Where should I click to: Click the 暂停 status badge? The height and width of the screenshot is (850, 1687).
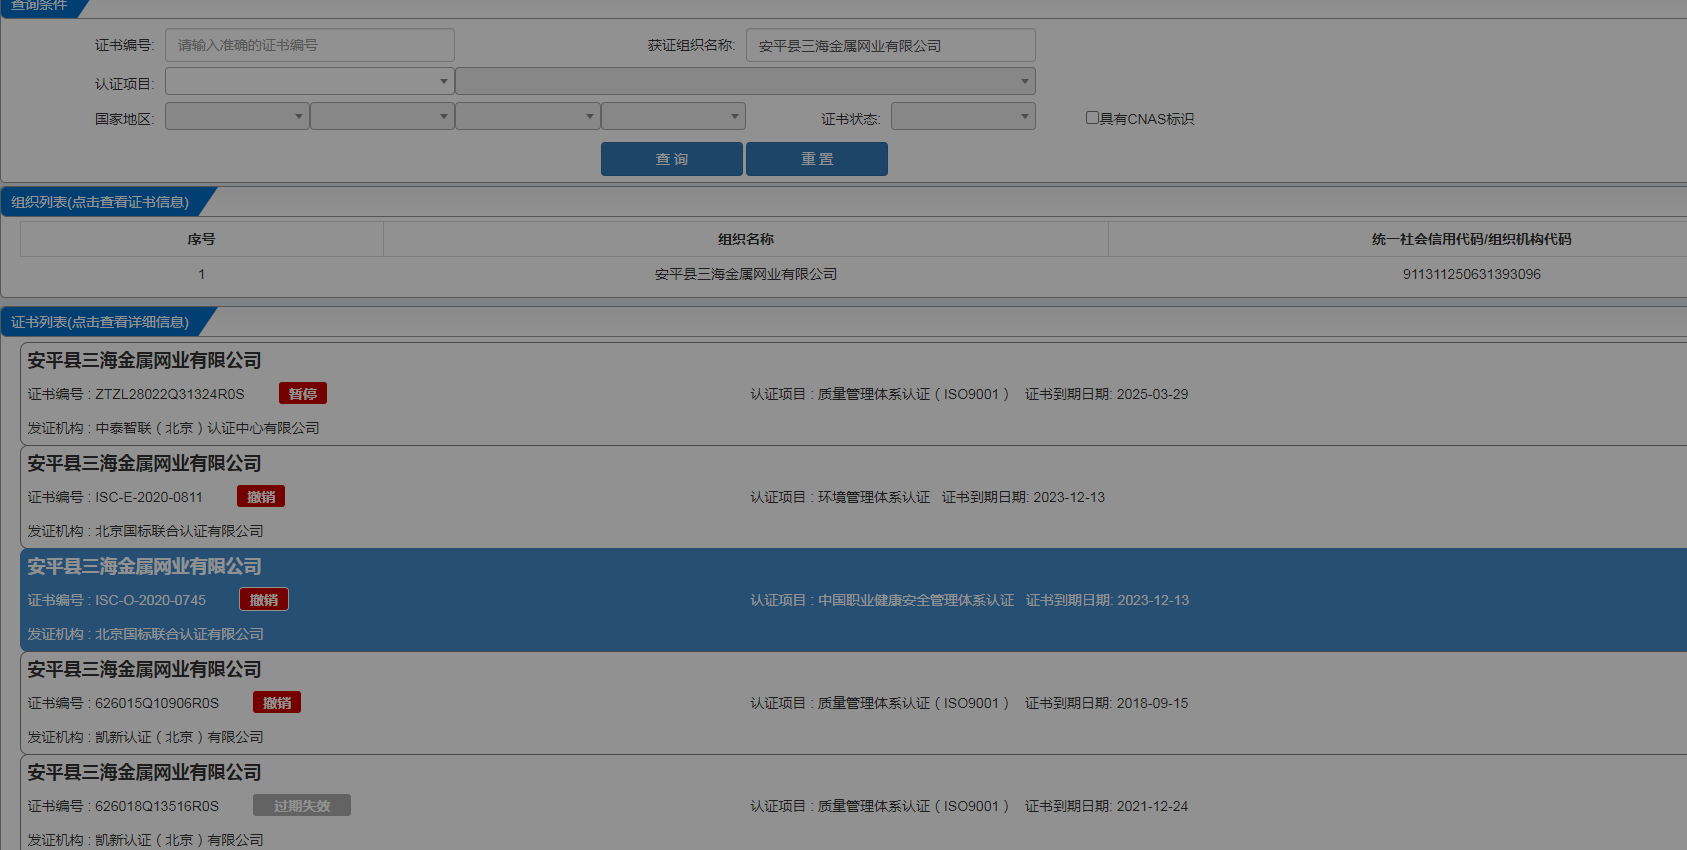tap(303, 394)
